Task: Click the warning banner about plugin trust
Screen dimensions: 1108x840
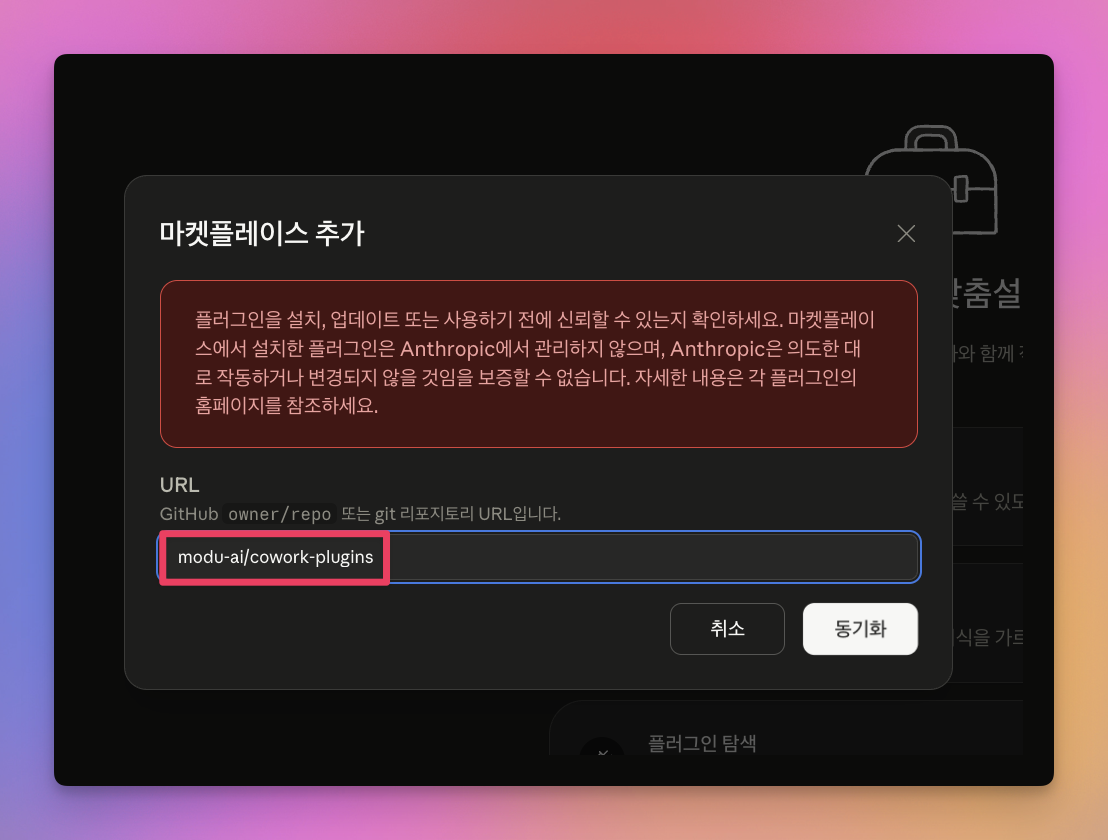Action: tap(538, 363)
